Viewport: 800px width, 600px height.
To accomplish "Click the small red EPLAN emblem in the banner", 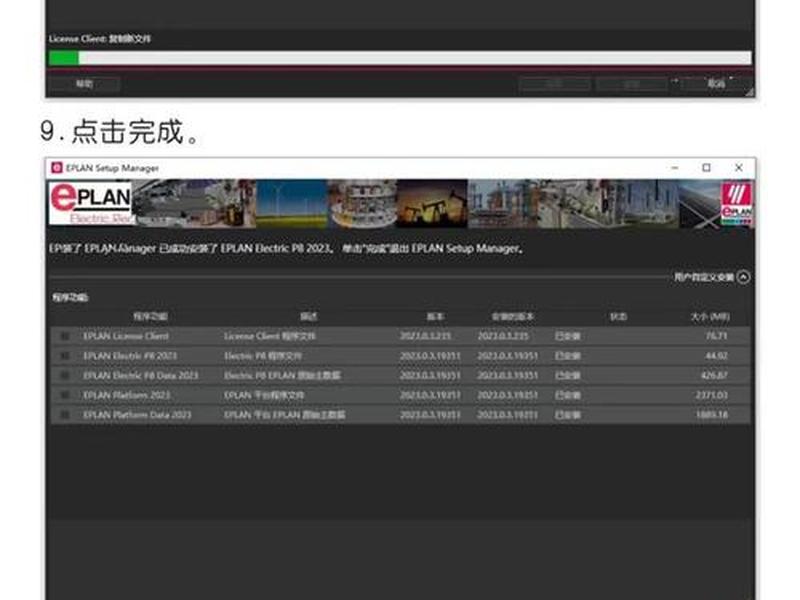I will (x=737, y=204).
